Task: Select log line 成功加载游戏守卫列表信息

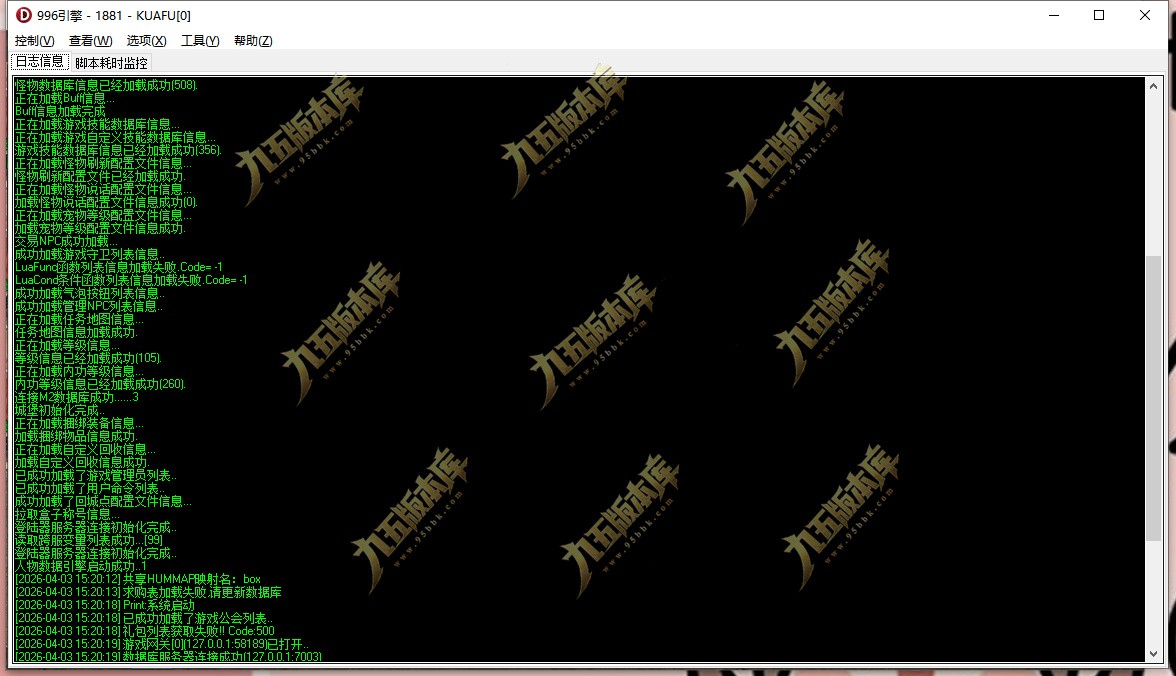Action: pyautogui.click(x=89, y=254)
